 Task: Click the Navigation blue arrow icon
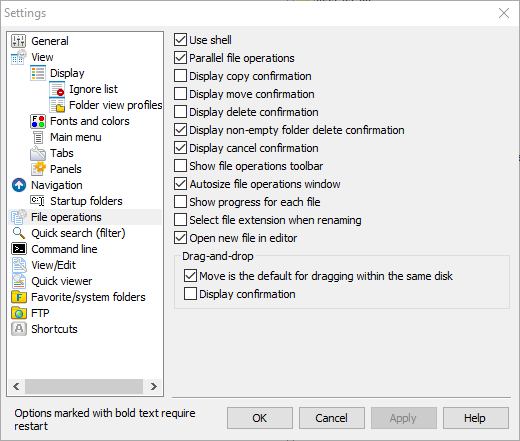pos(19,185)
